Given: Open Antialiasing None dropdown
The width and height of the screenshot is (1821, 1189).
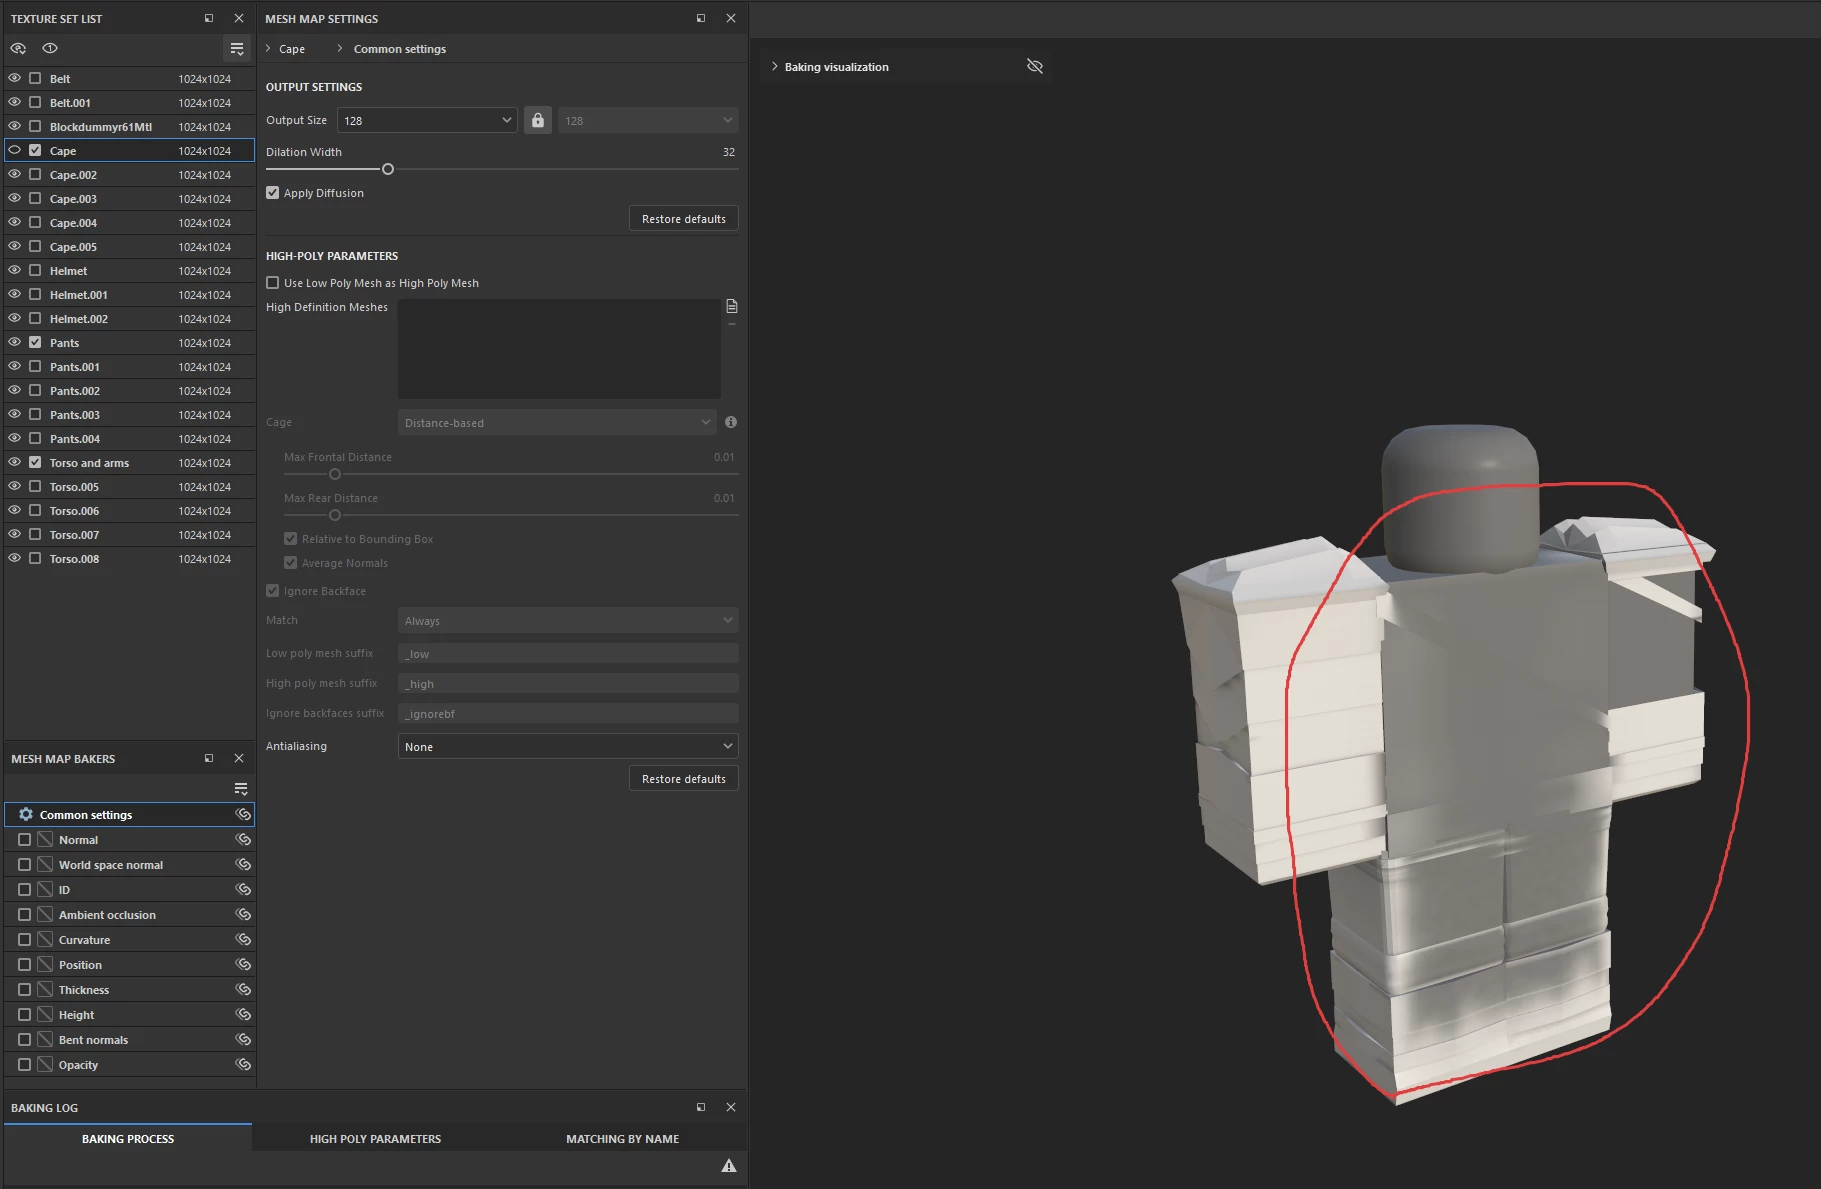Looking at the screenshot, I should [x=568, y=746].
